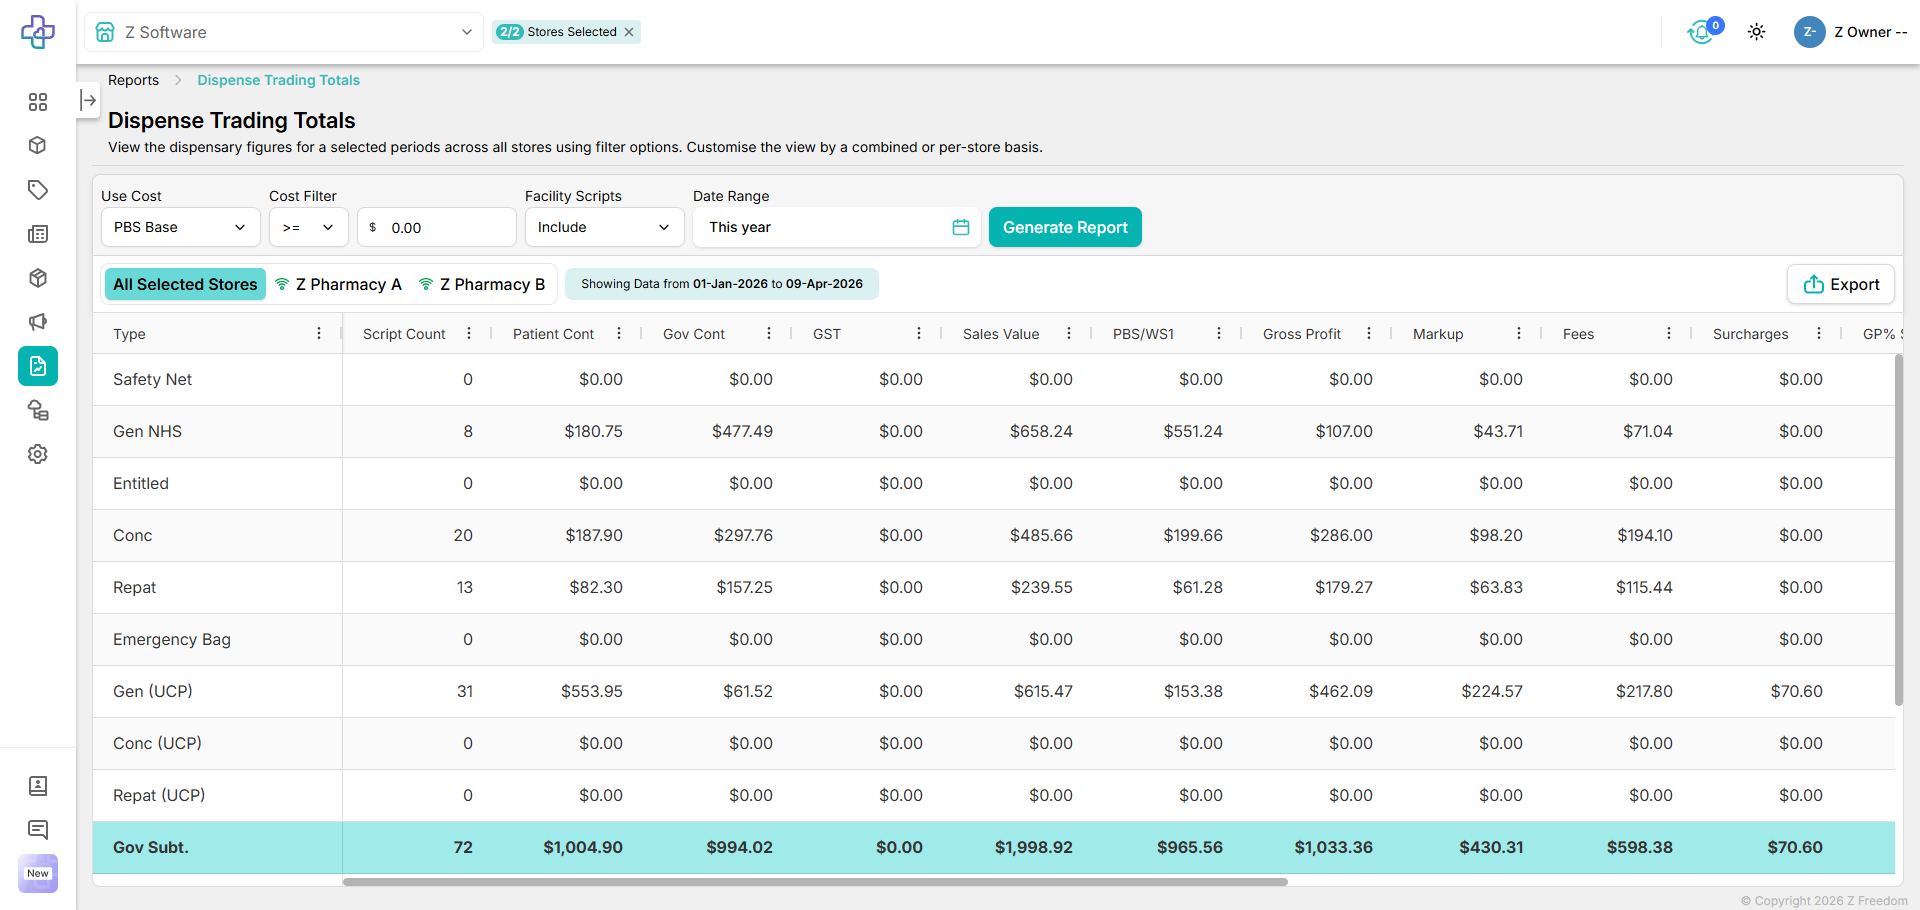The width and height of the screenshot is (1920, 910).
Task: Click the horizontal table scrollbar
Action: [815, 882]
